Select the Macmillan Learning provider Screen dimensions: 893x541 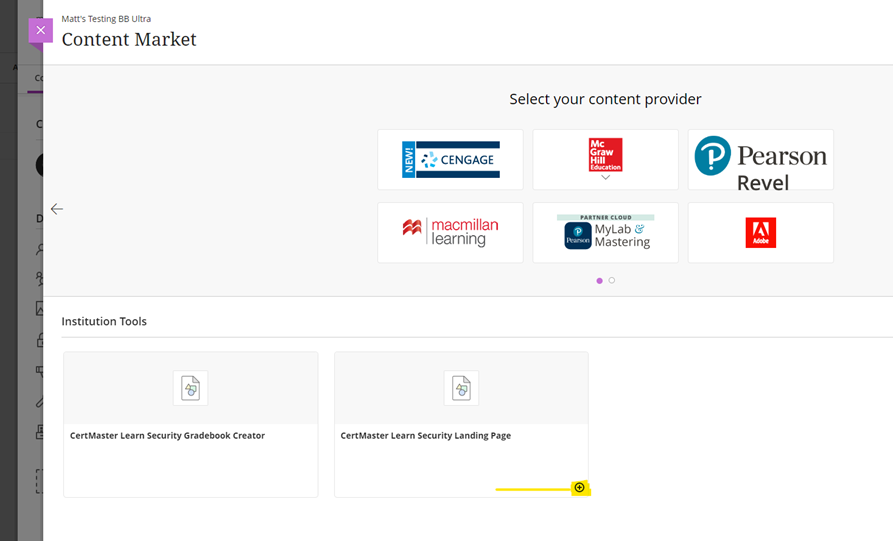(x=450, y=232)
